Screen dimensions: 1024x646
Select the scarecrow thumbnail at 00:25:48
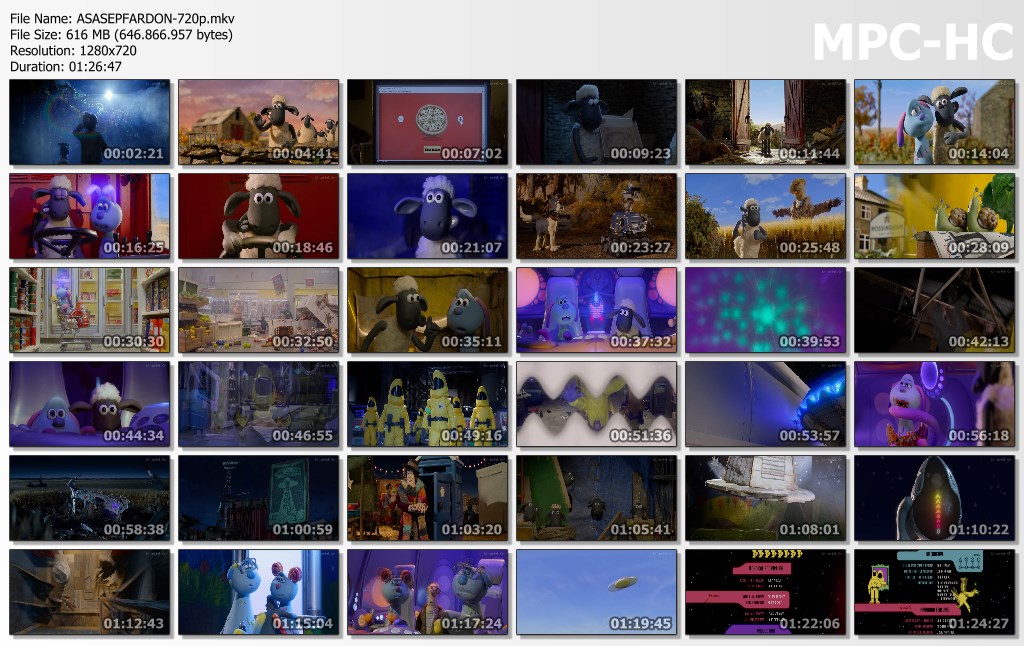coord(765,216)
